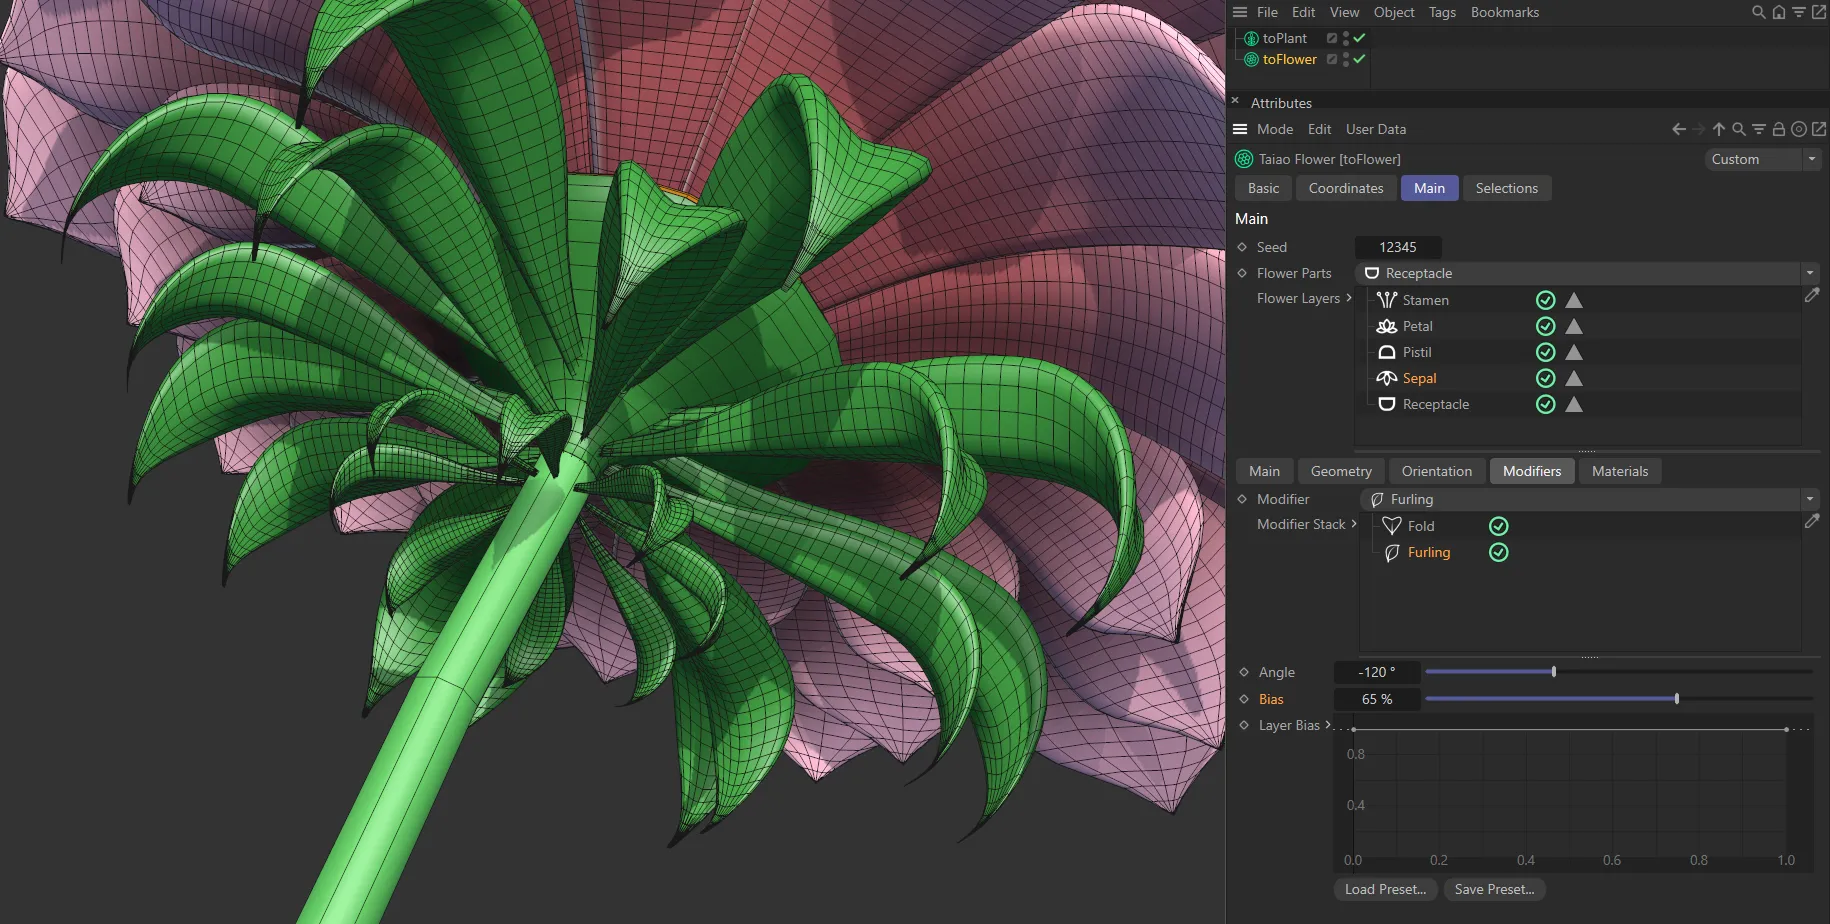Click the Taiao Flower object icon next to toFlower
This screenshot has height=924, width=1830.
(1244, 158)
